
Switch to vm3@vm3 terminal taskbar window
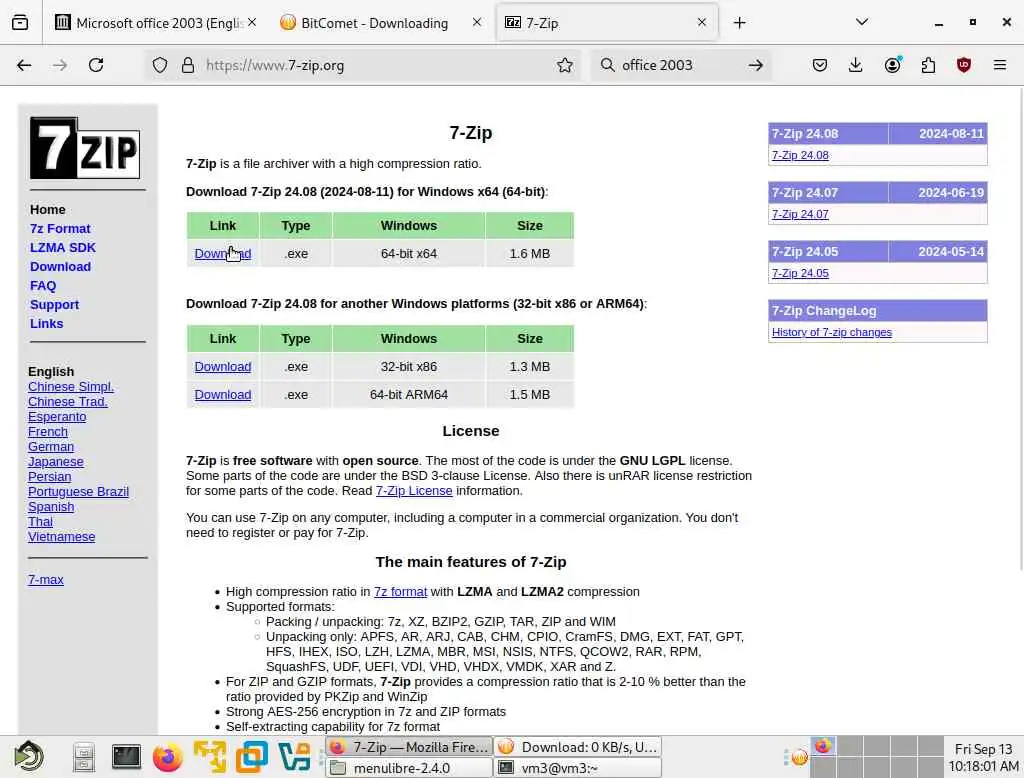click(579, 768)
